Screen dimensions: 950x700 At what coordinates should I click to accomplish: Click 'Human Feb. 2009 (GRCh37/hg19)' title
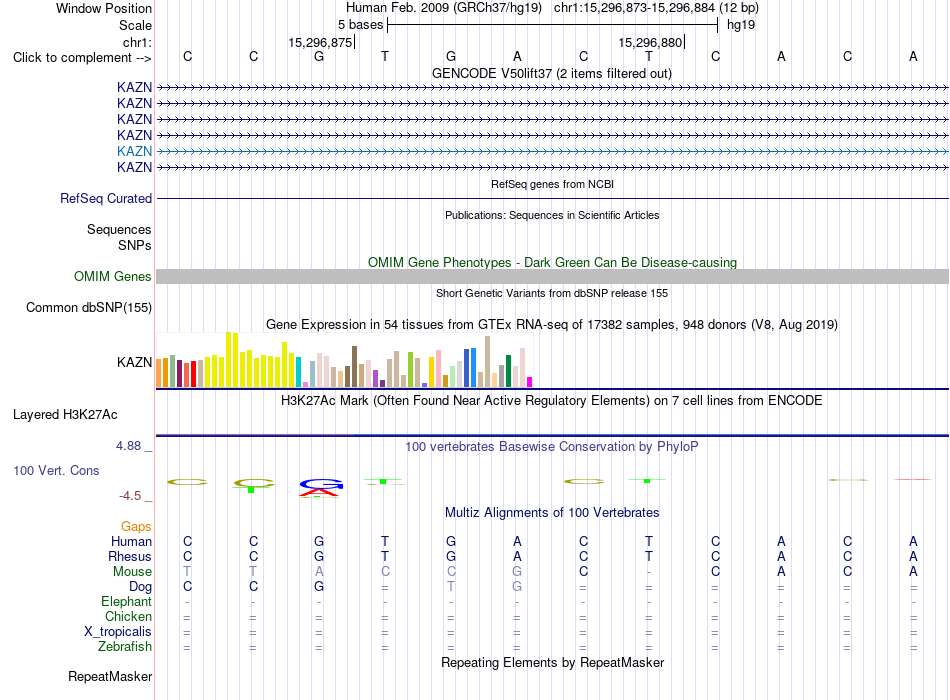443,8
